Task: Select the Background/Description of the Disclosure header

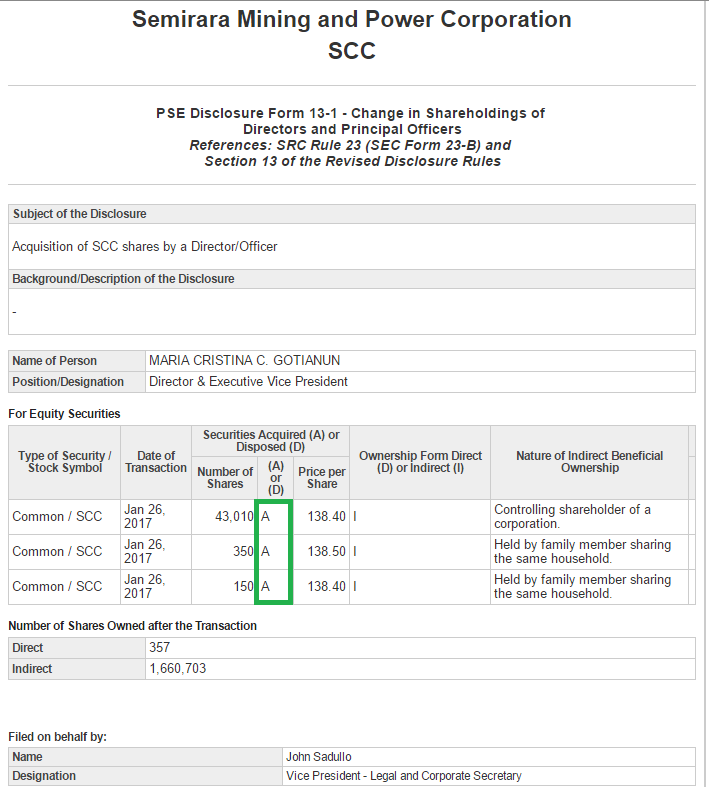Action: point(123,279)
